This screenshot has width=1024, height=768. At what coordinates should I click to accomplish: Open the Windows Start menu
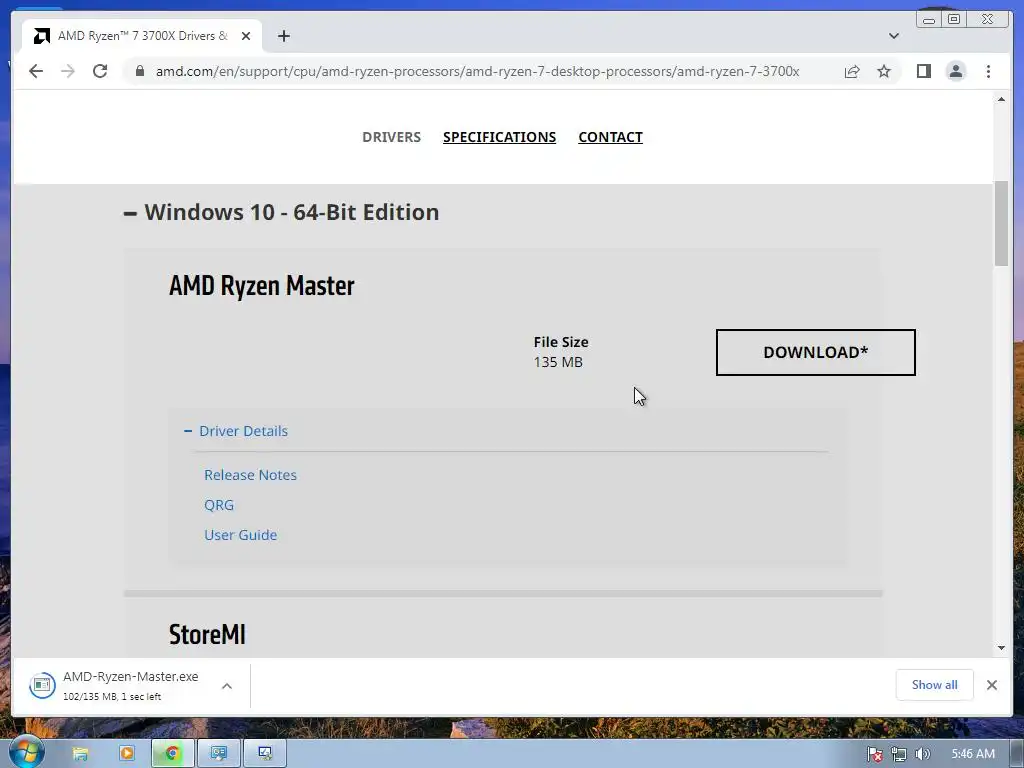coord(27,752)
